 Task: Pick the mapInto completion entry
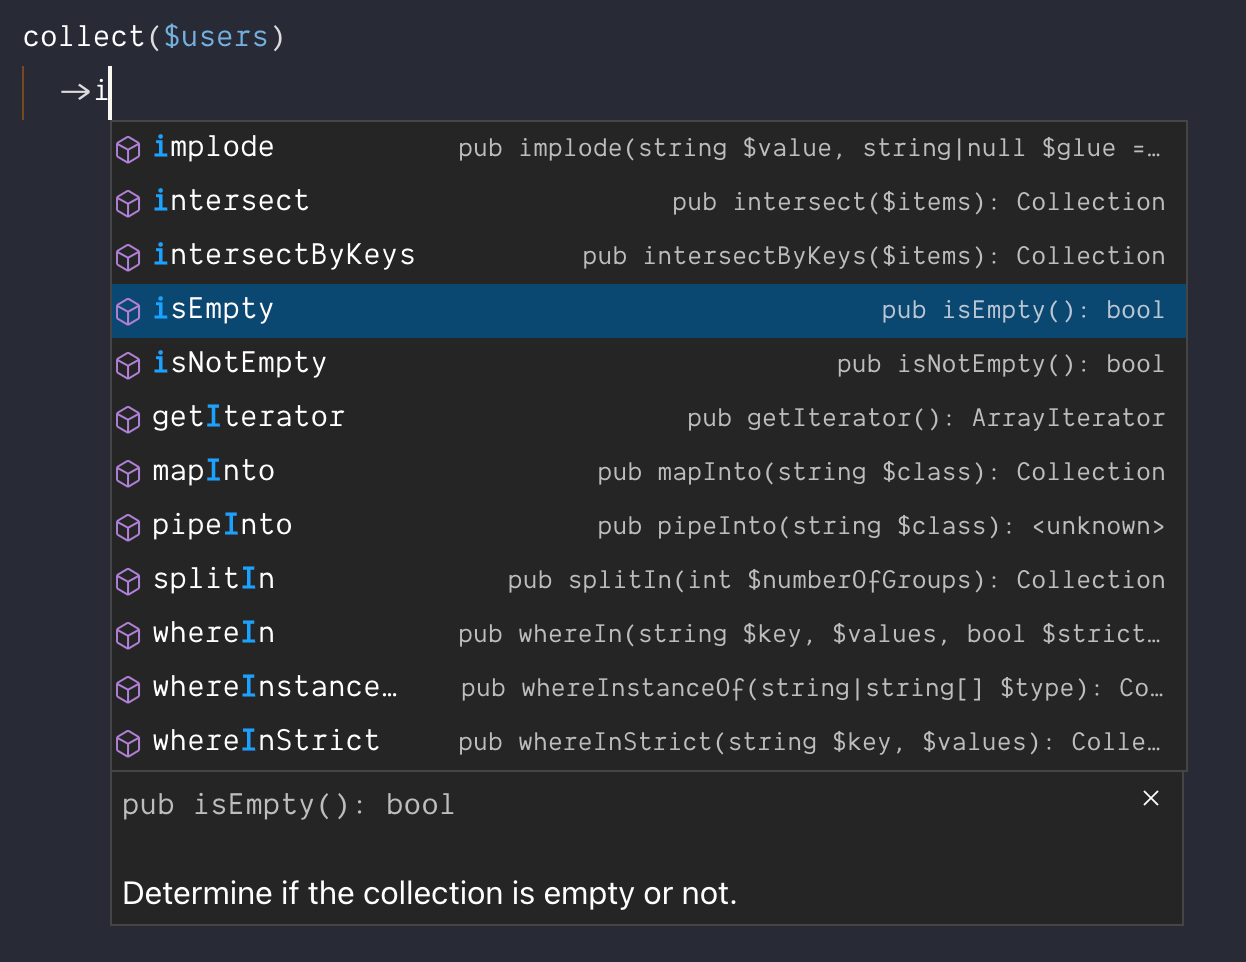[x=648, y=472]
